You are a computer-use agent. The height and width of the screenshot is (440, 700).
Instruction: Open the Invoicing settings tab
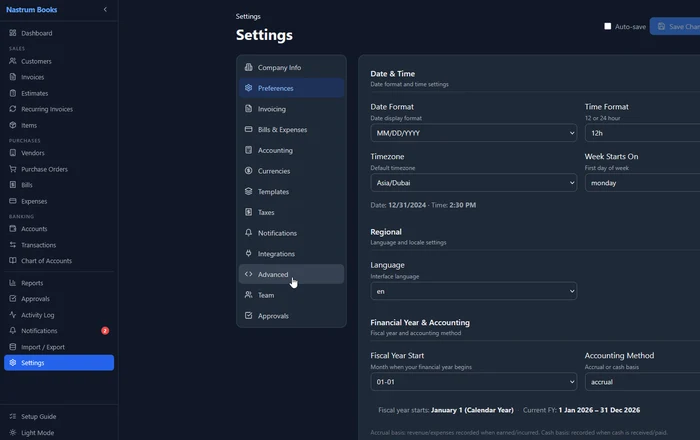pyautogui.click(x=291, y=109)
